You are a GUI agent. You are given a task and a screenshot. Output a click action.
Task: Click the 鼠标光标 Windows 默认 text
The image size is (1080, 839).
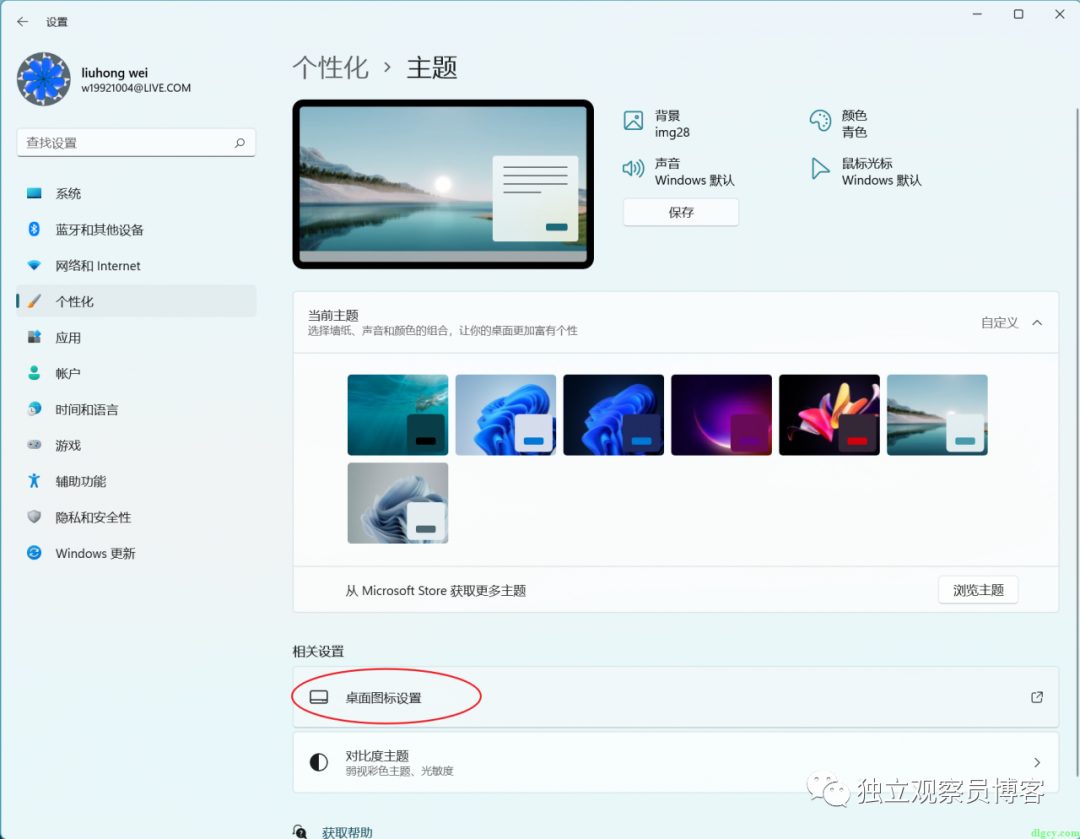pyautogui.click(x=881, y=172)
